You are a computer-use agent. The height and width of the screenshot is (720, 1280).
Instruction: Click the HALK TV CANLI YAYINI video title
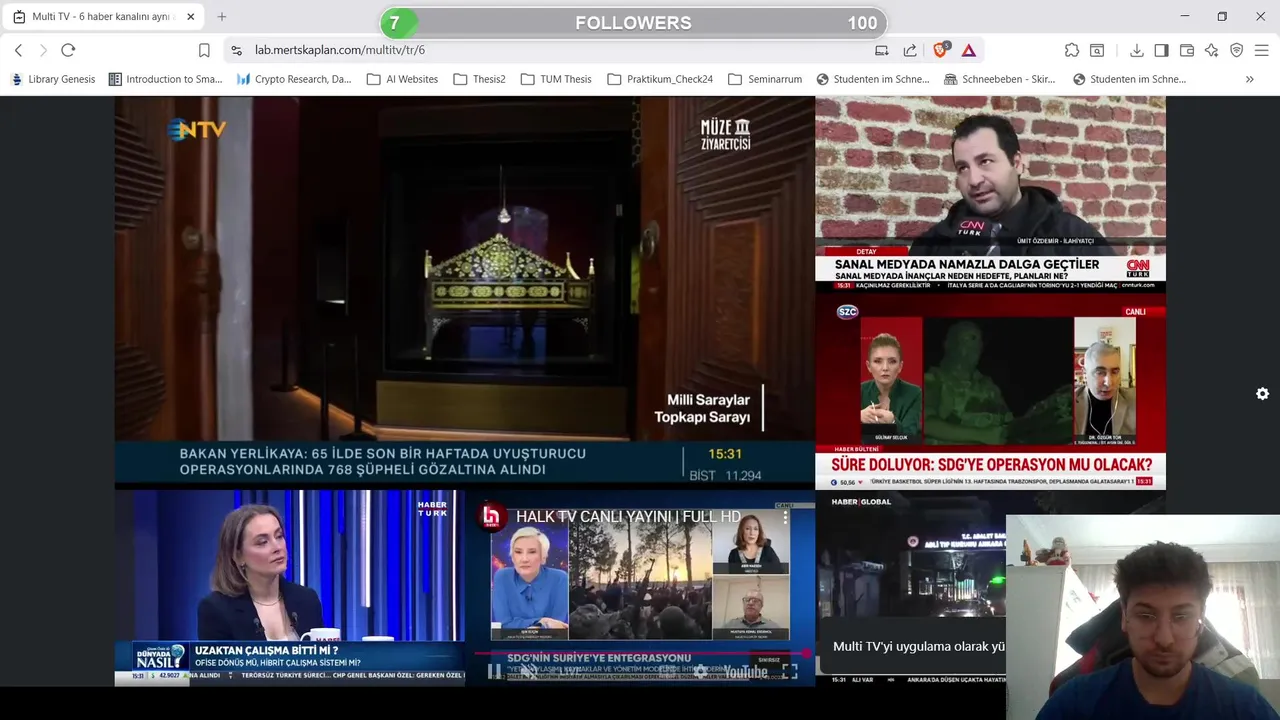click(628, 516)
